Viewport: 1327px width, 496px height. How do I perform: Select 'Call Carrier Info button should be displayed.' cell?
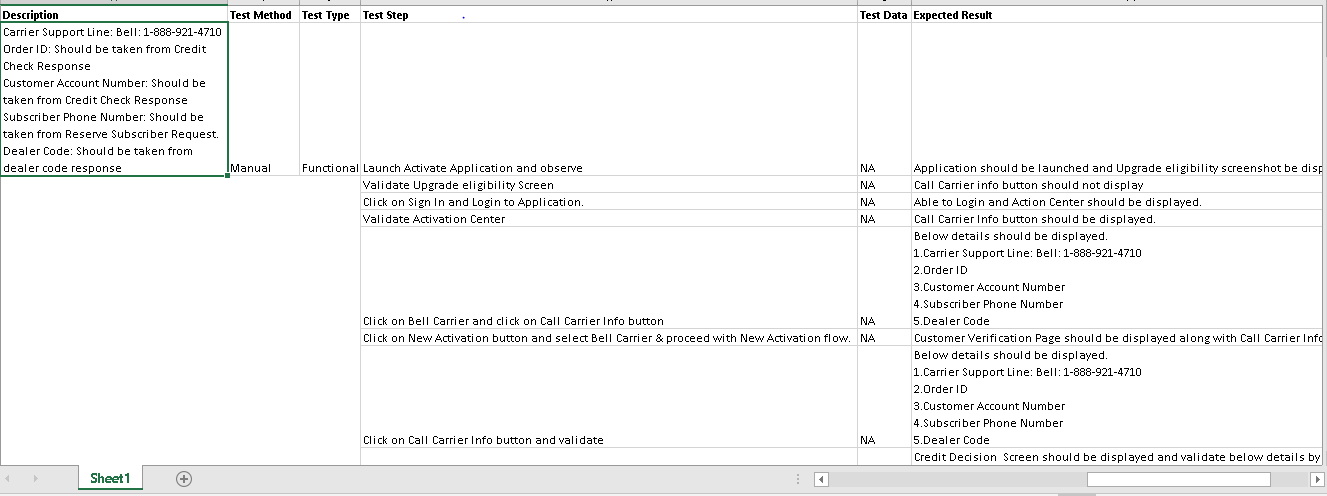point(1119,219)
